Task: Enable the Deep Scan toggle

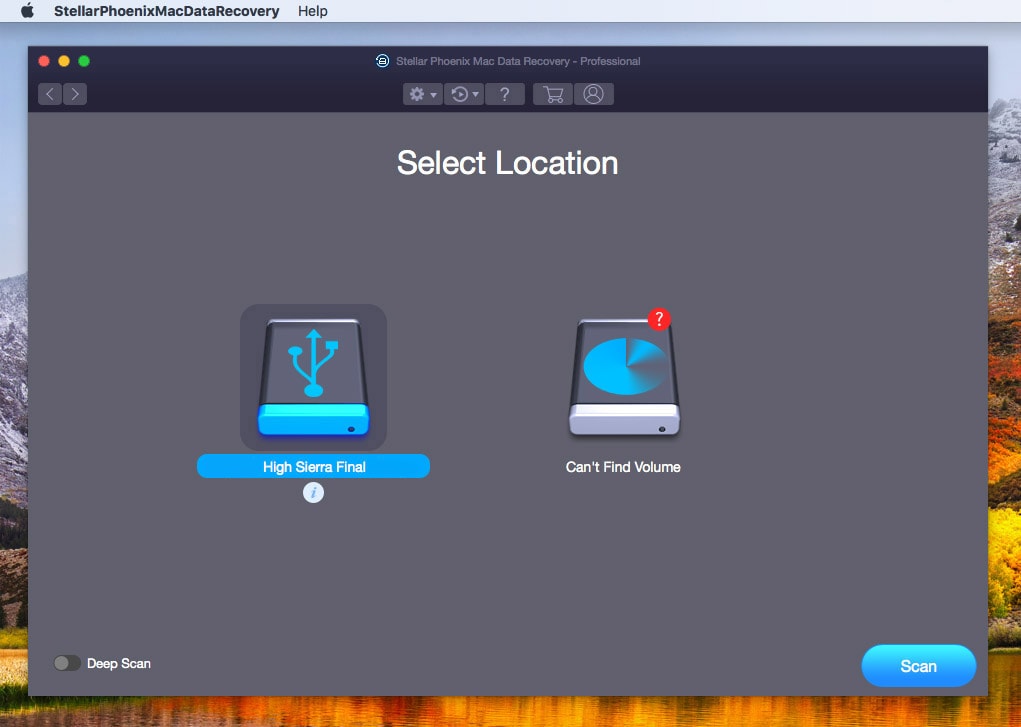Action: coord(67,663)
